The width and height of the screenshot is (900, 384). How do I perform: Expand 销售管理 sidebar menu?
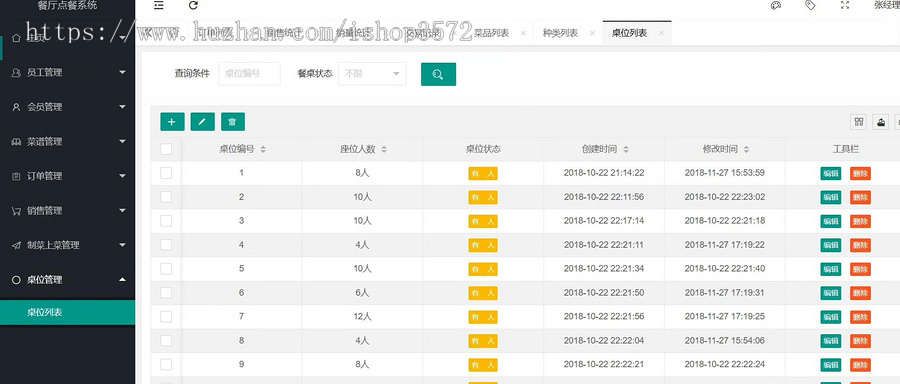click(68, 211)
